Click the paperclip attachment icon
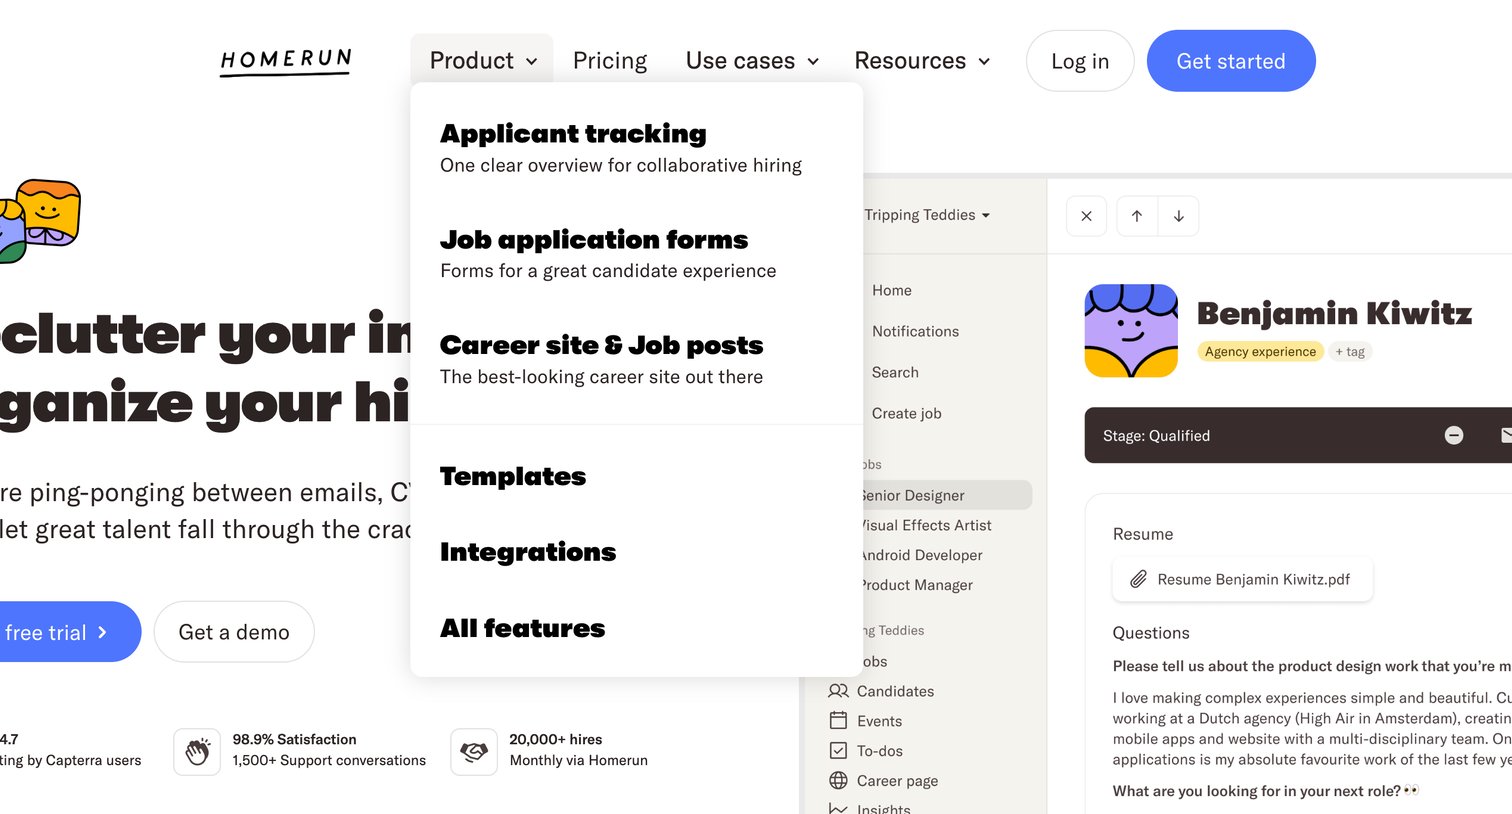 pyautogui.click(x=1138, y=579)
